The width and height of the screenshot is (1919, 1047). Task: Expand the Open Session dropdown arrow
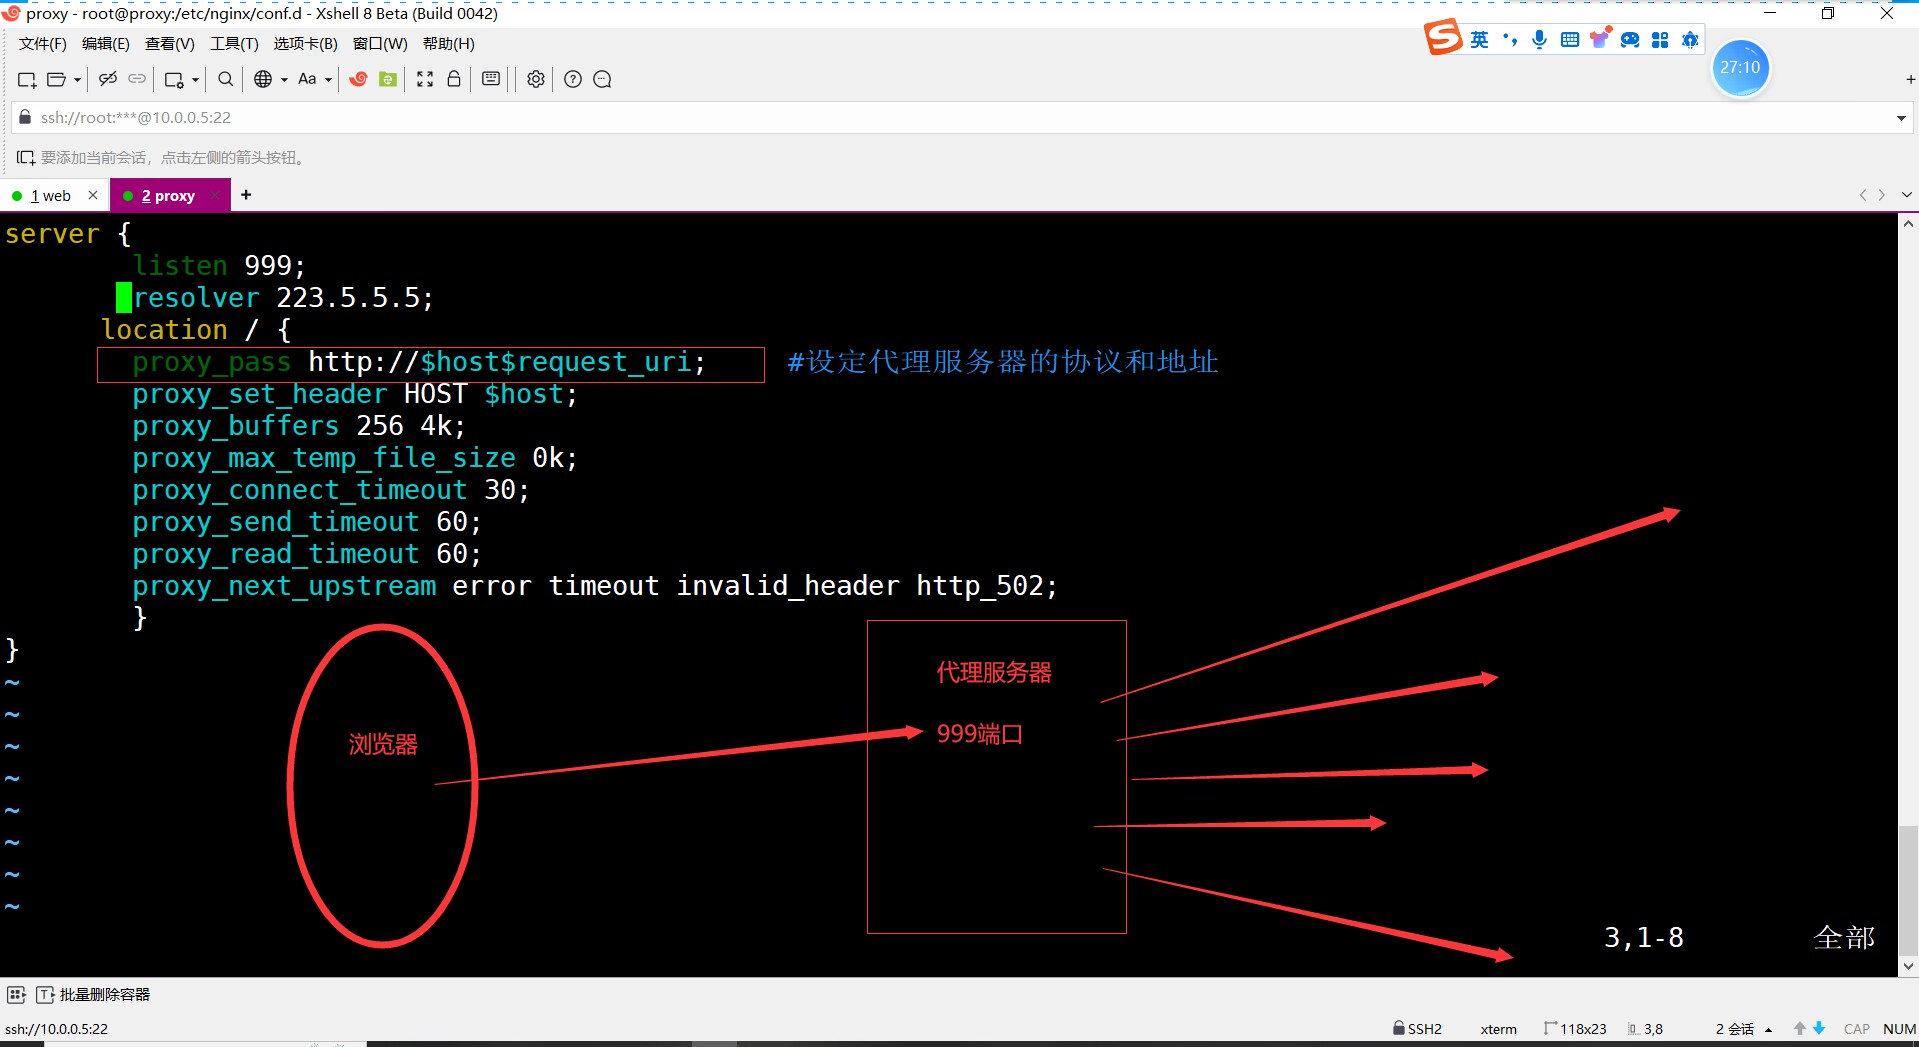(77, 80)
